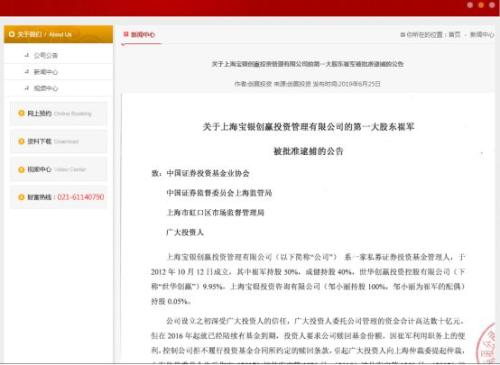Go to 新闻中心 from the sidebar submenu
This screenshot has width=500, height=365.
pos(46,72)
